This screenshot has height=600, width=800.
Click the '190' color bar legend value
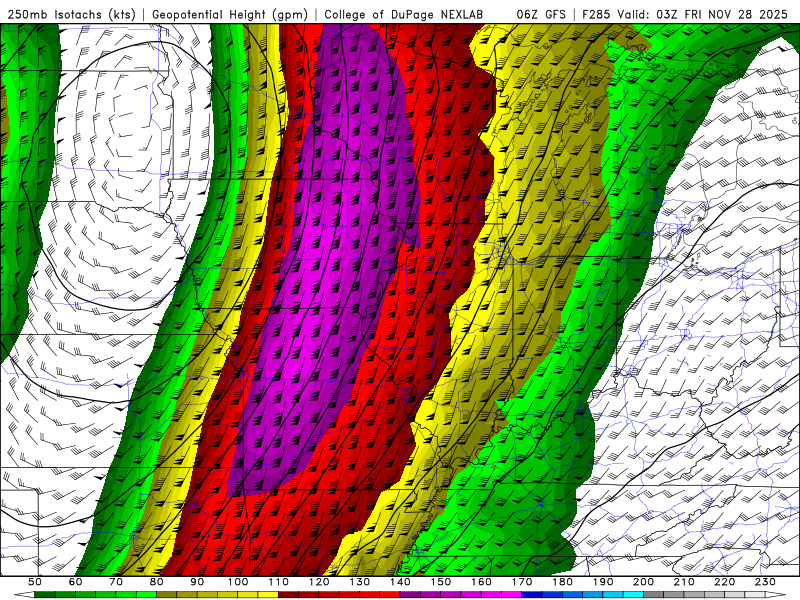[x=603, y=582]
